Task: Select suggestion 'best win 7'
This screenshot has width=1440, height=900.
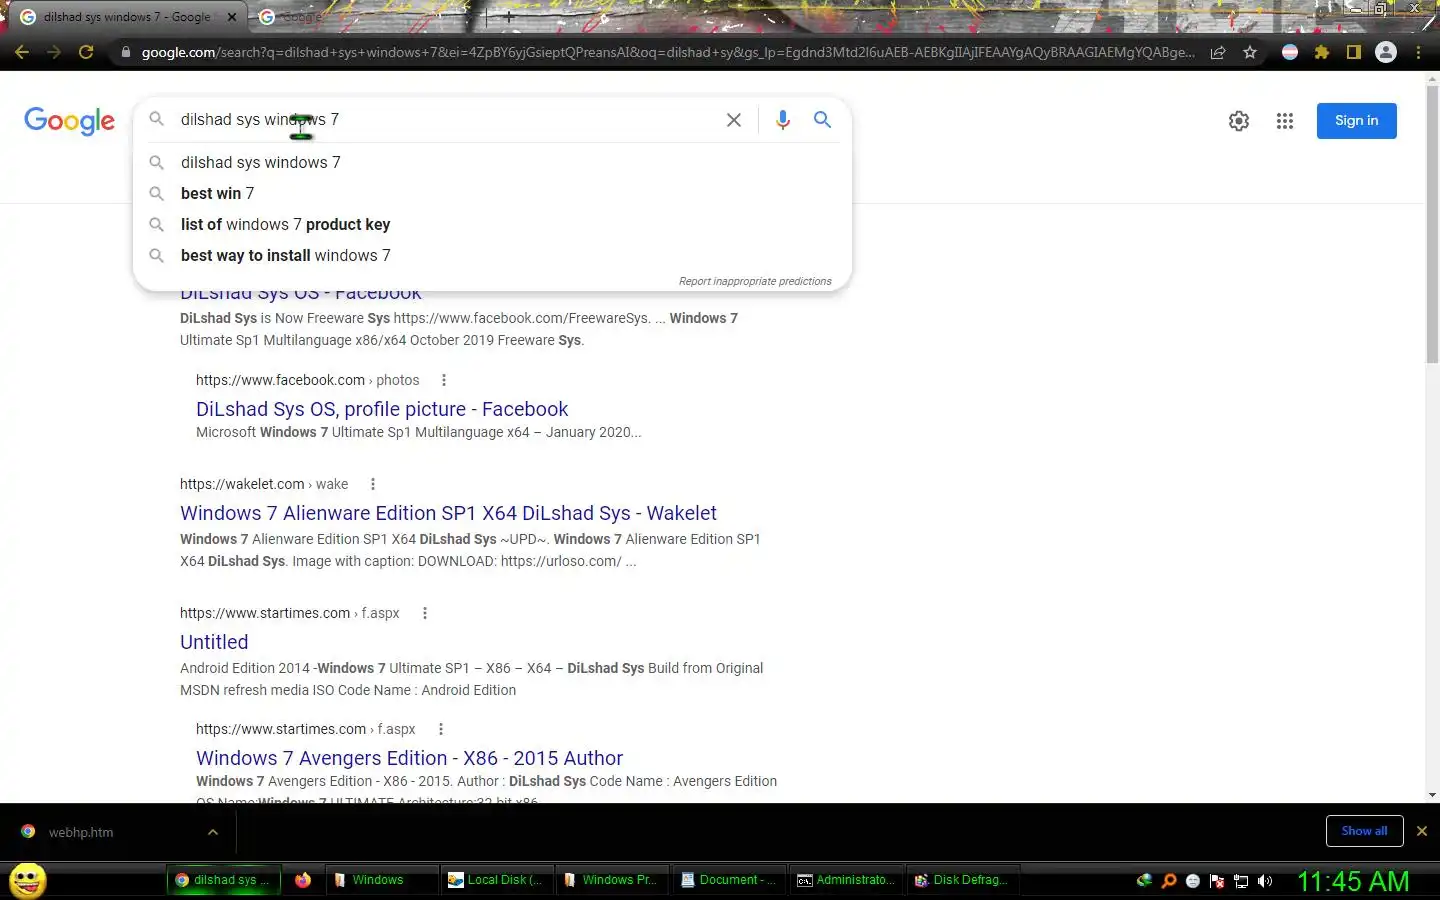Action: (492, 193)
